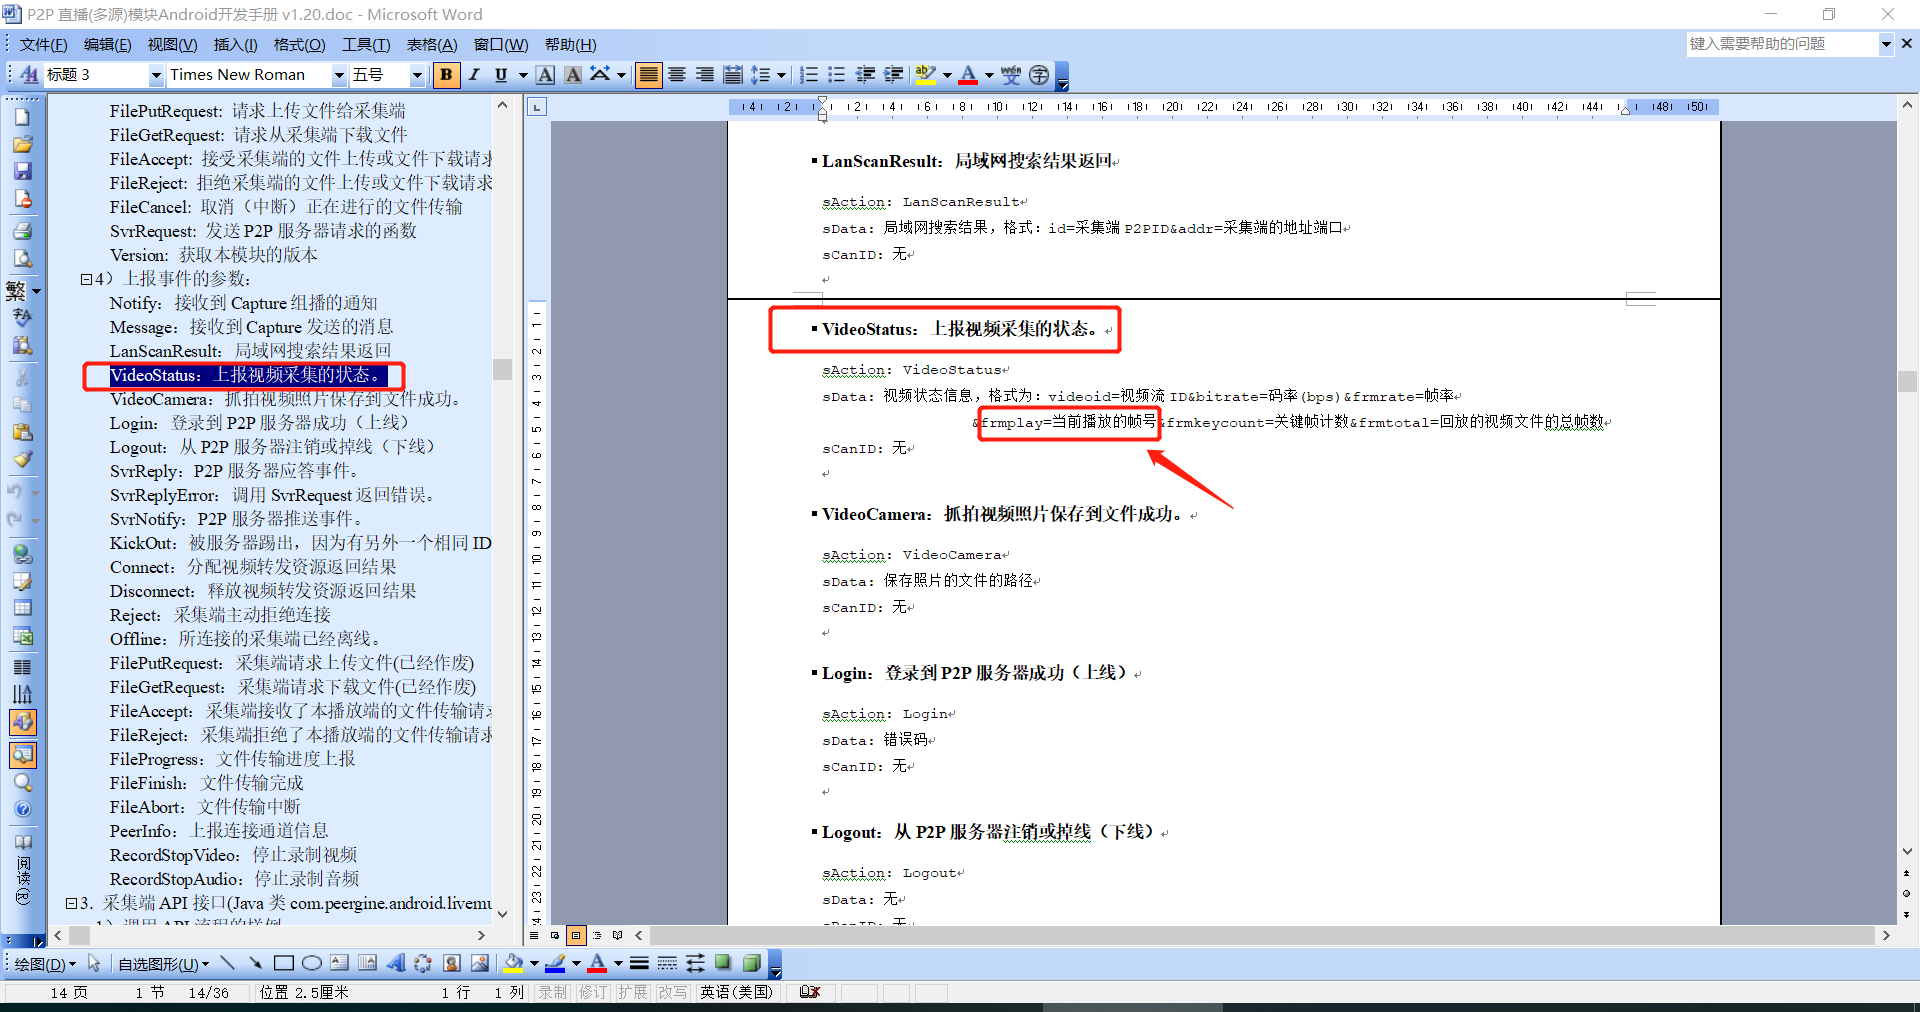This screenshot has height=1012, width=1920.
Task: Open the 视图(V) menu
Action: coord(172,44)
